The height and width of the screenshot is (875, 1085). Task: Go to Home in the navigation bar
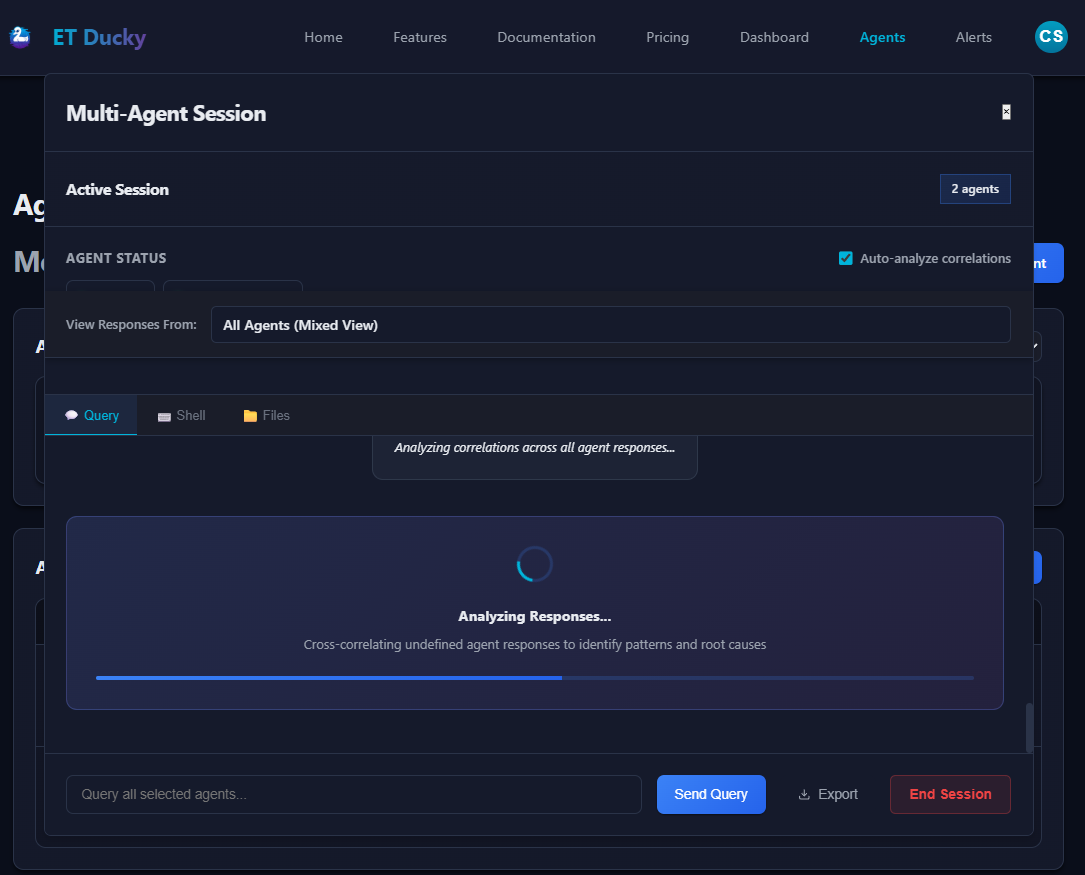(323, 37)
